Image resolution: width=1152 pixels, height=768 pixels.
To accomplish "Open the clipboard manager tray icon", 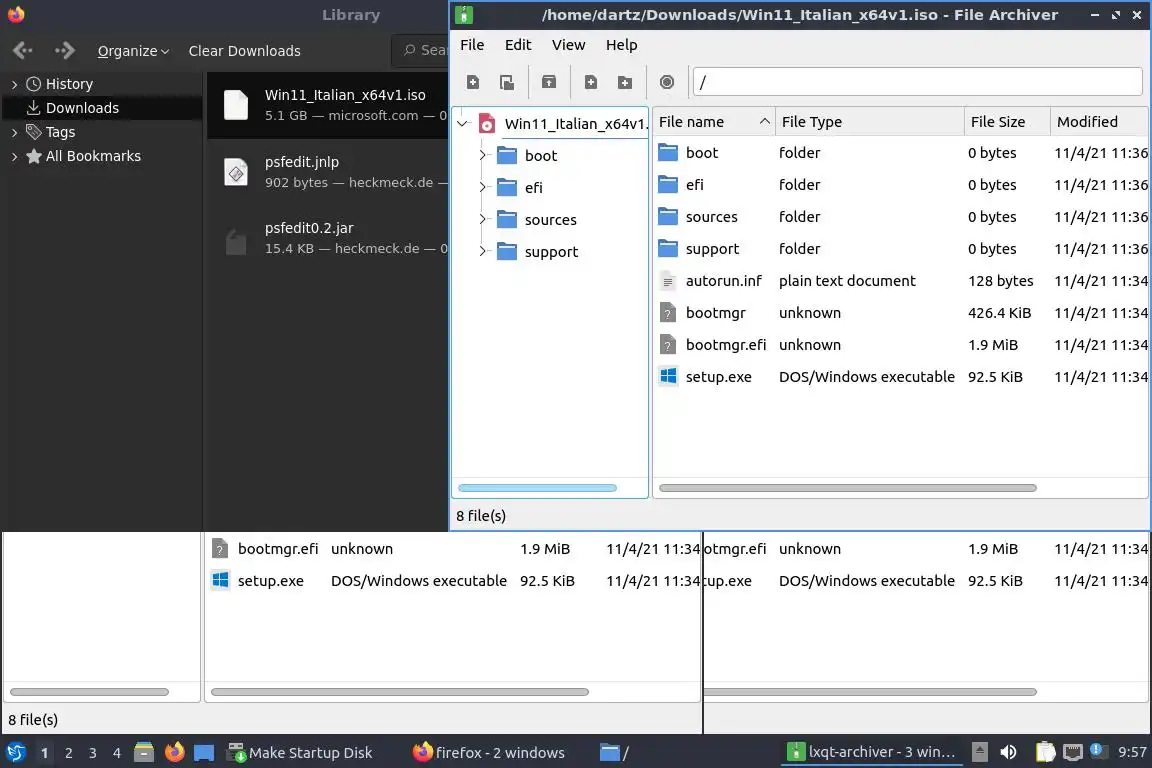I will coord(1045,752).
